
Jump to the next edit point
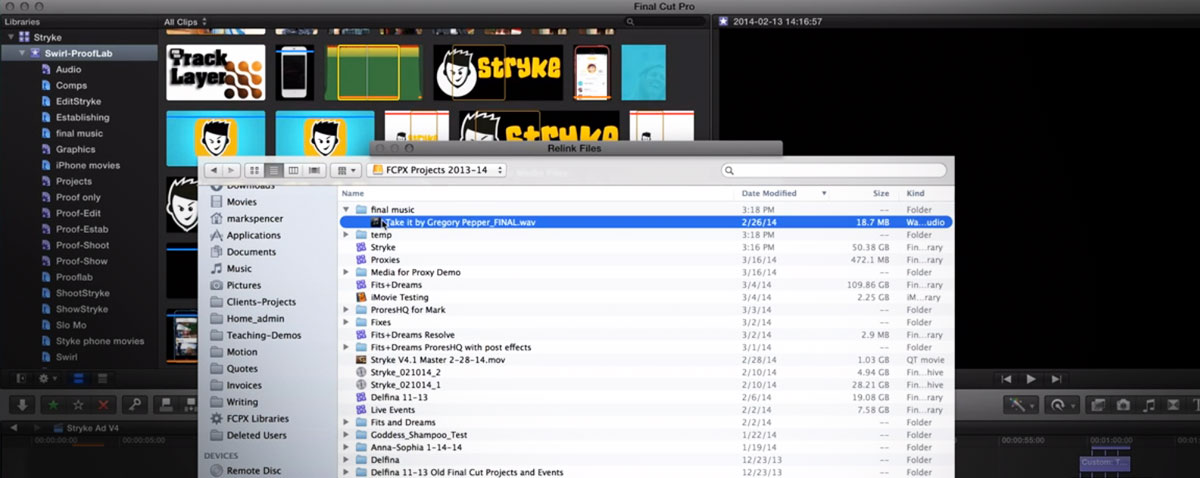tap(1056, 379)
